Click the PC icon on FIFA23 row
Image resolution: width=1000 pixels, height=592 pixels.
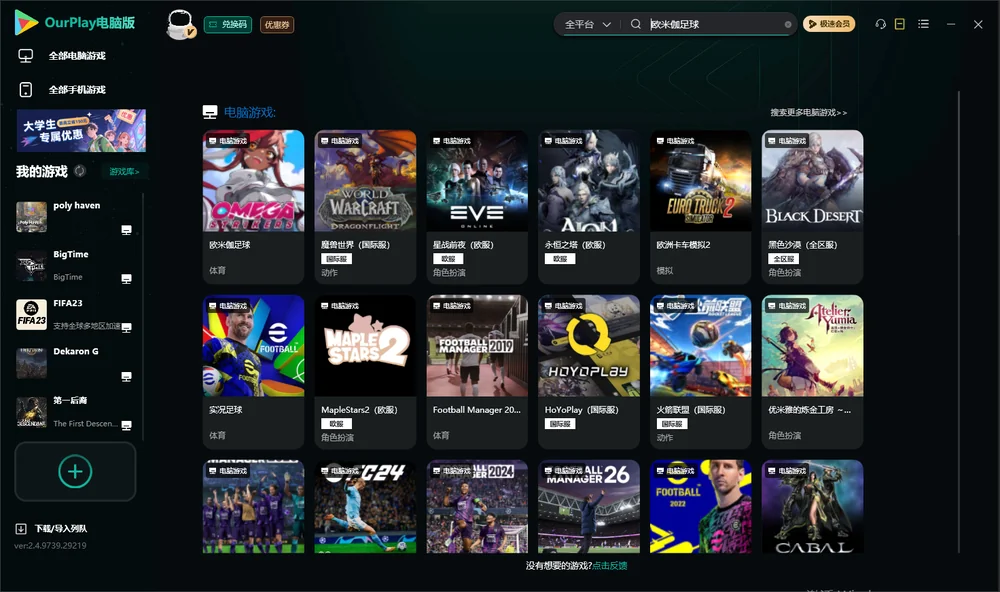coord(126,327)
